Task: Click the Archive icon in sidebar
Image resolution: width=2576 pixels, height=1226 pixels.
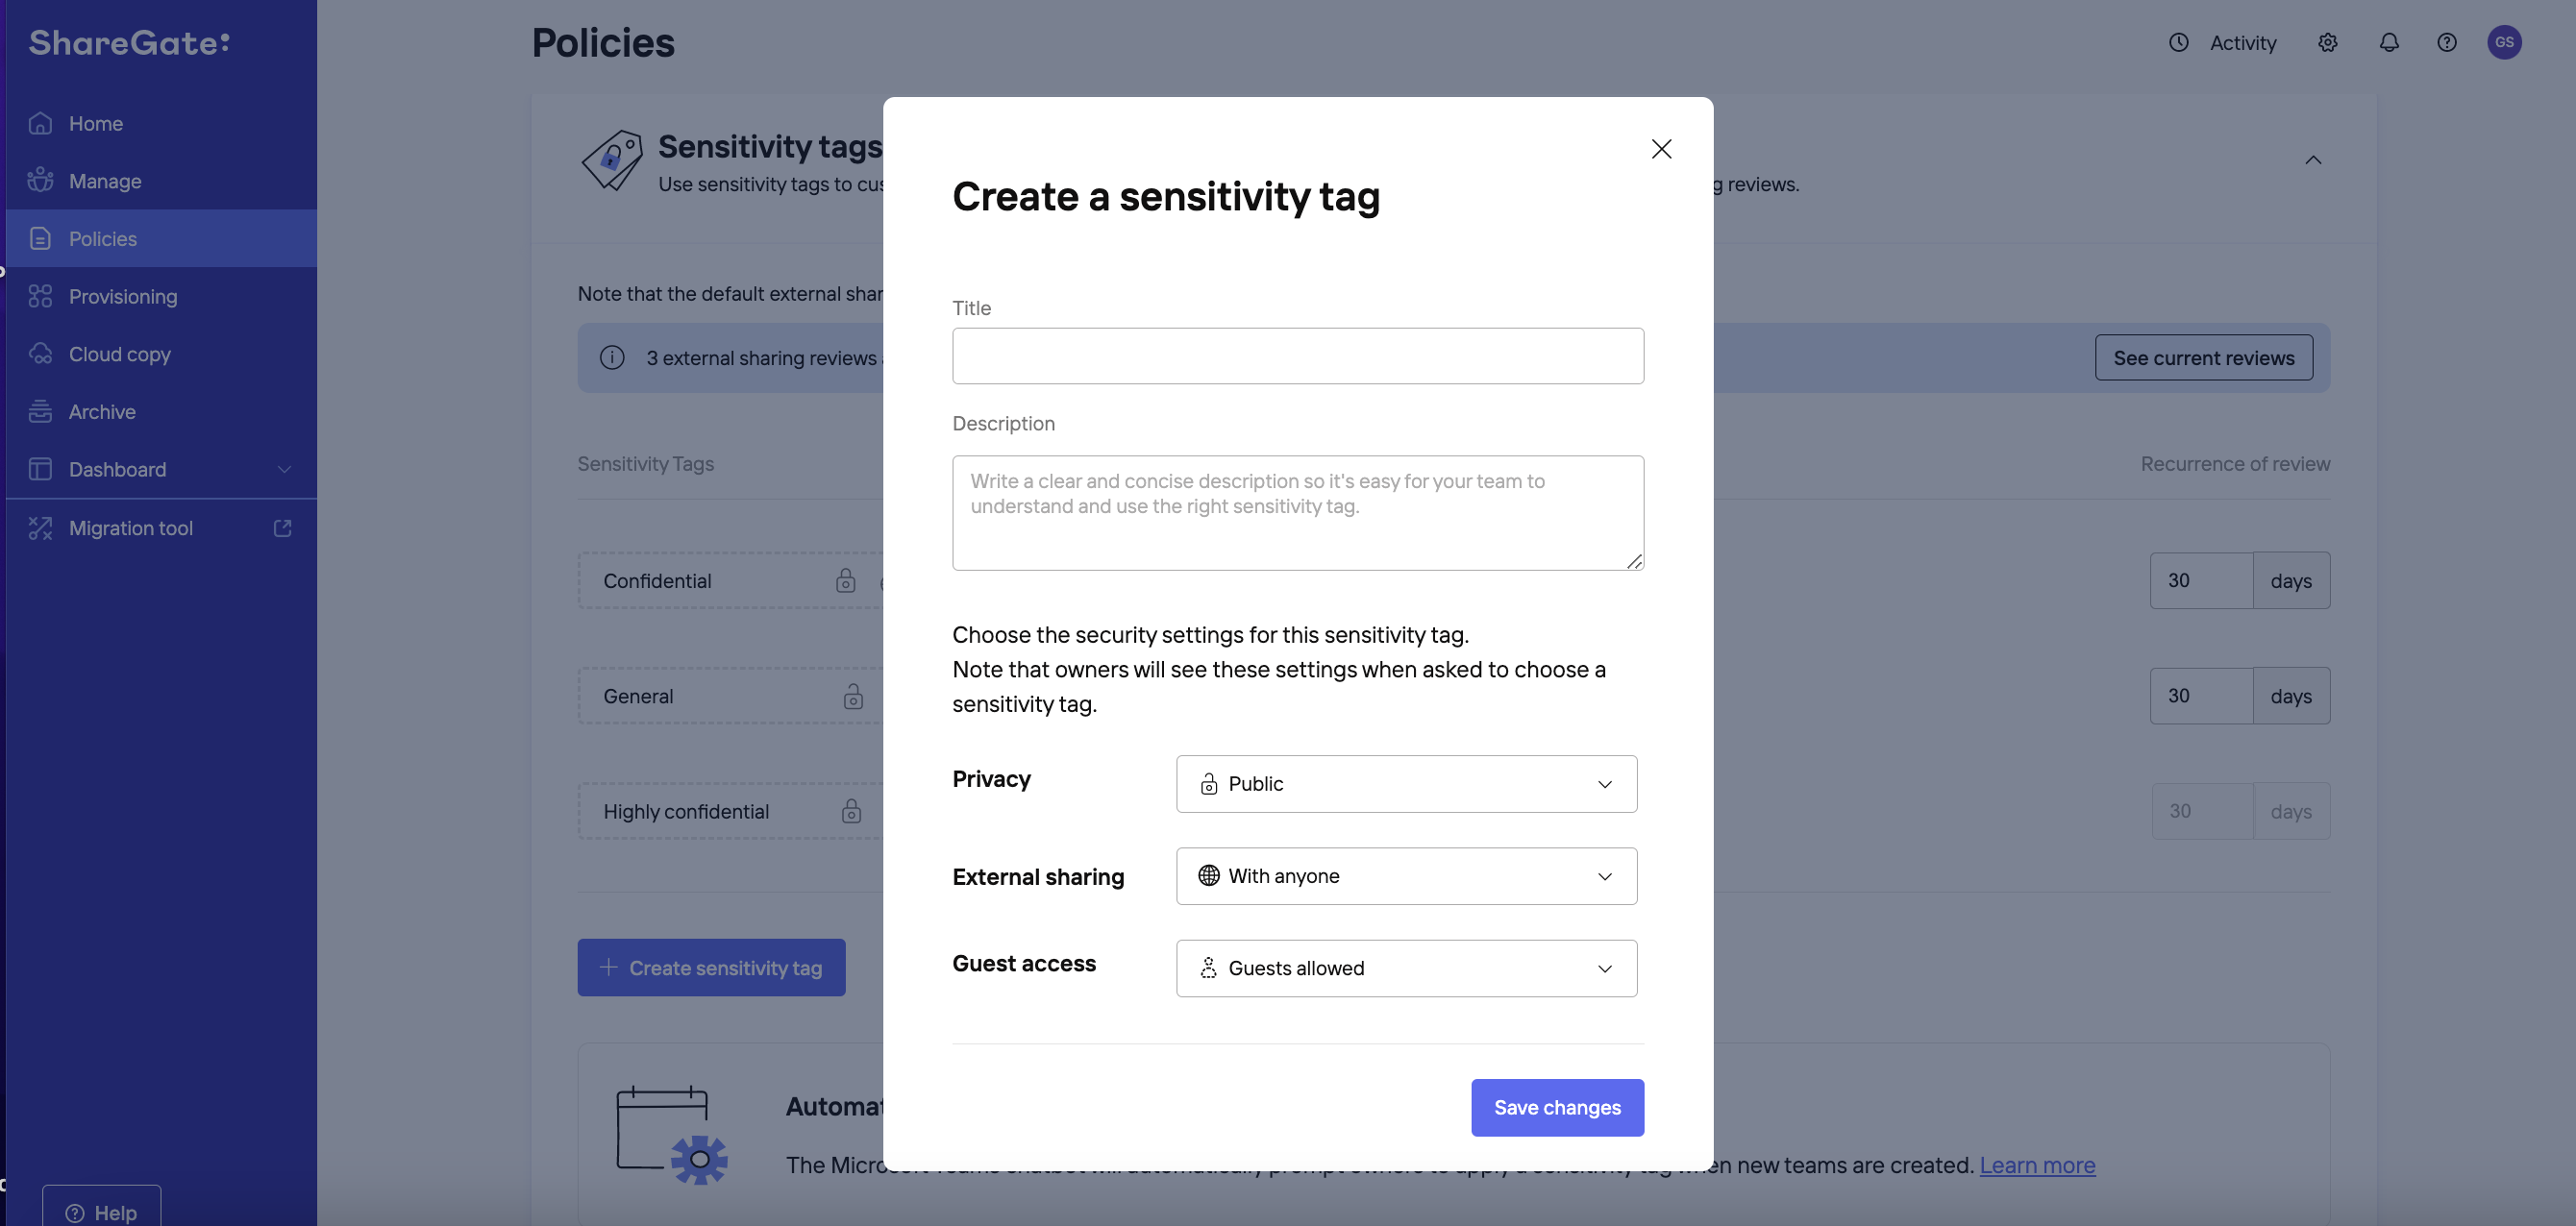Action: 39,412
